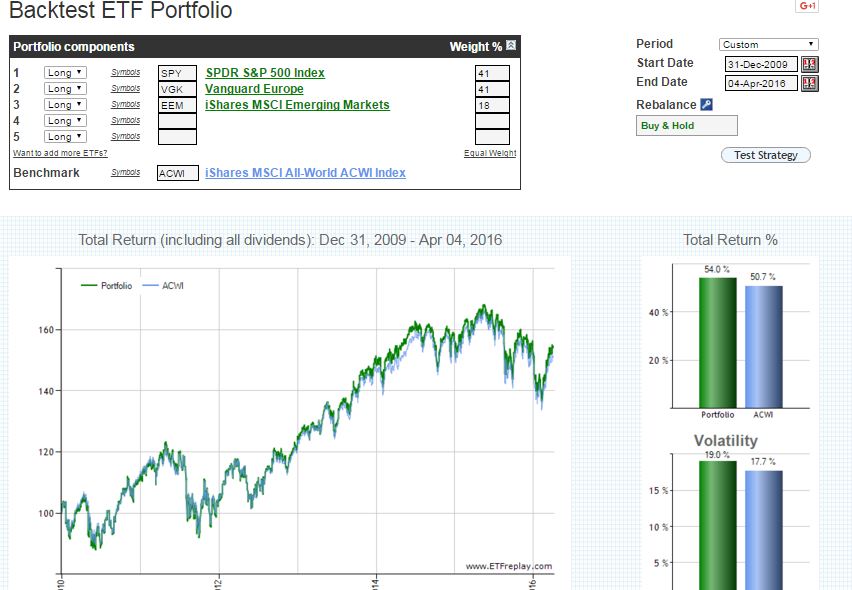The width and height of the screenshot is (852, 590).
Task: Open the Start Date calendar picker icon
Action: click(x=809, y=64)
